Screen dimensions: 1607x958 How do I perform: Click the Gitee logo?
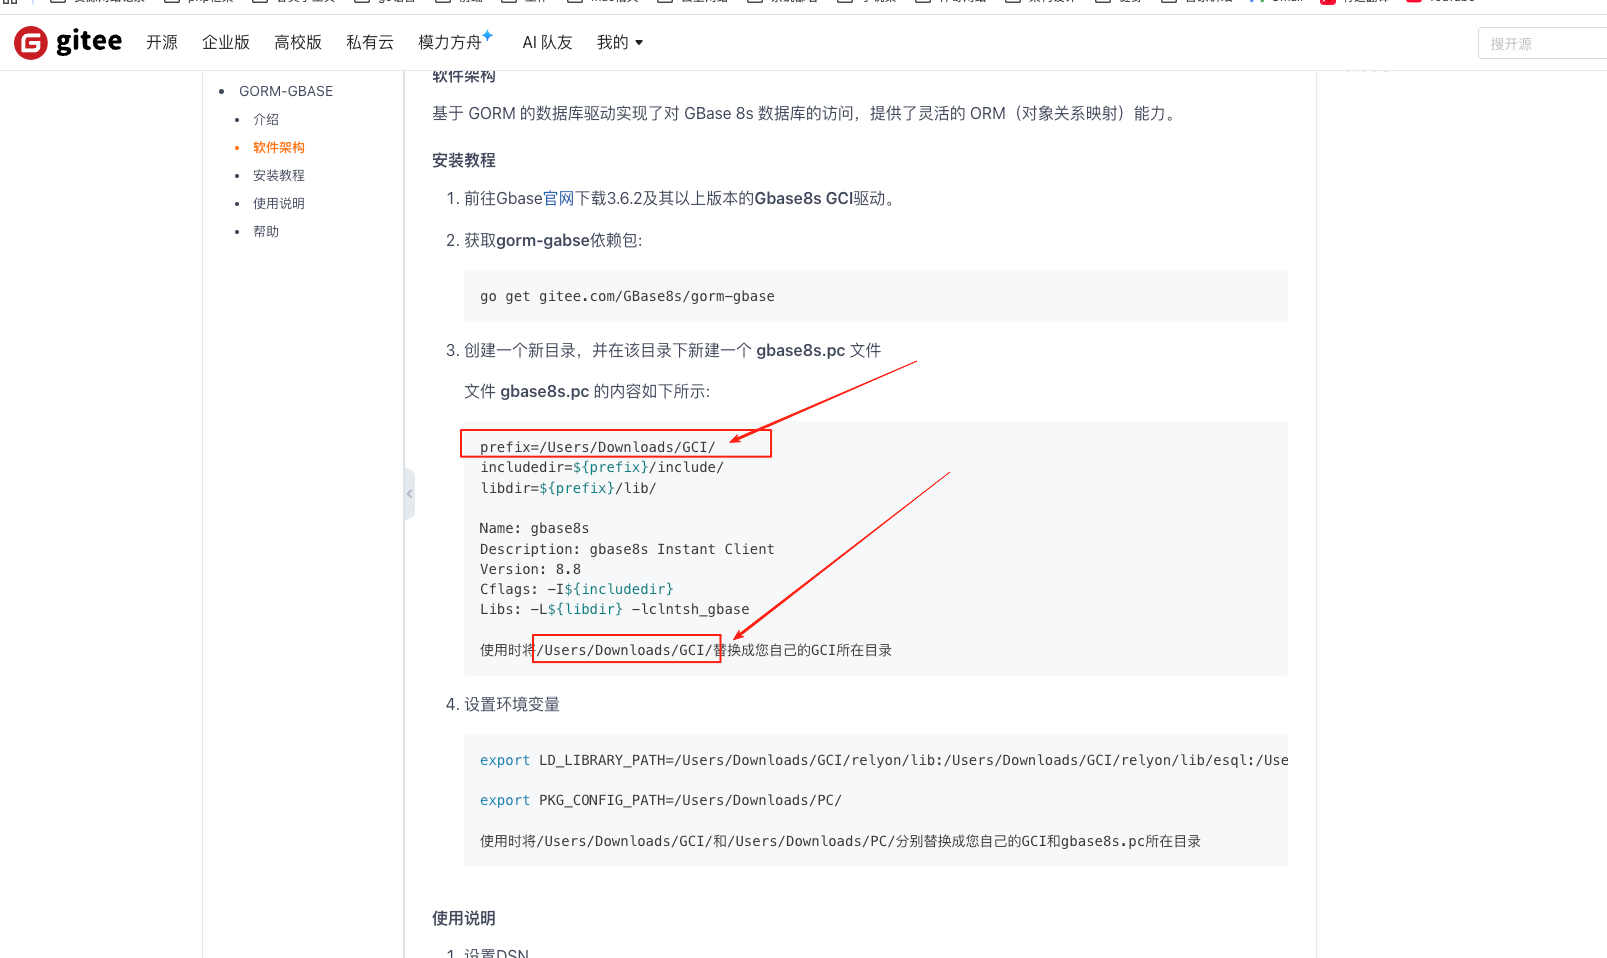(x=68, y=42)
